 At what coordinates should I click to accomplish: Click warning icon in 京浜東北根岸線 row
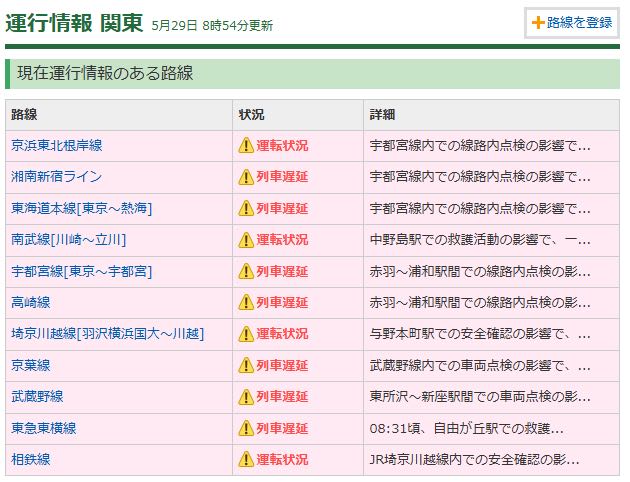(246, 145)
